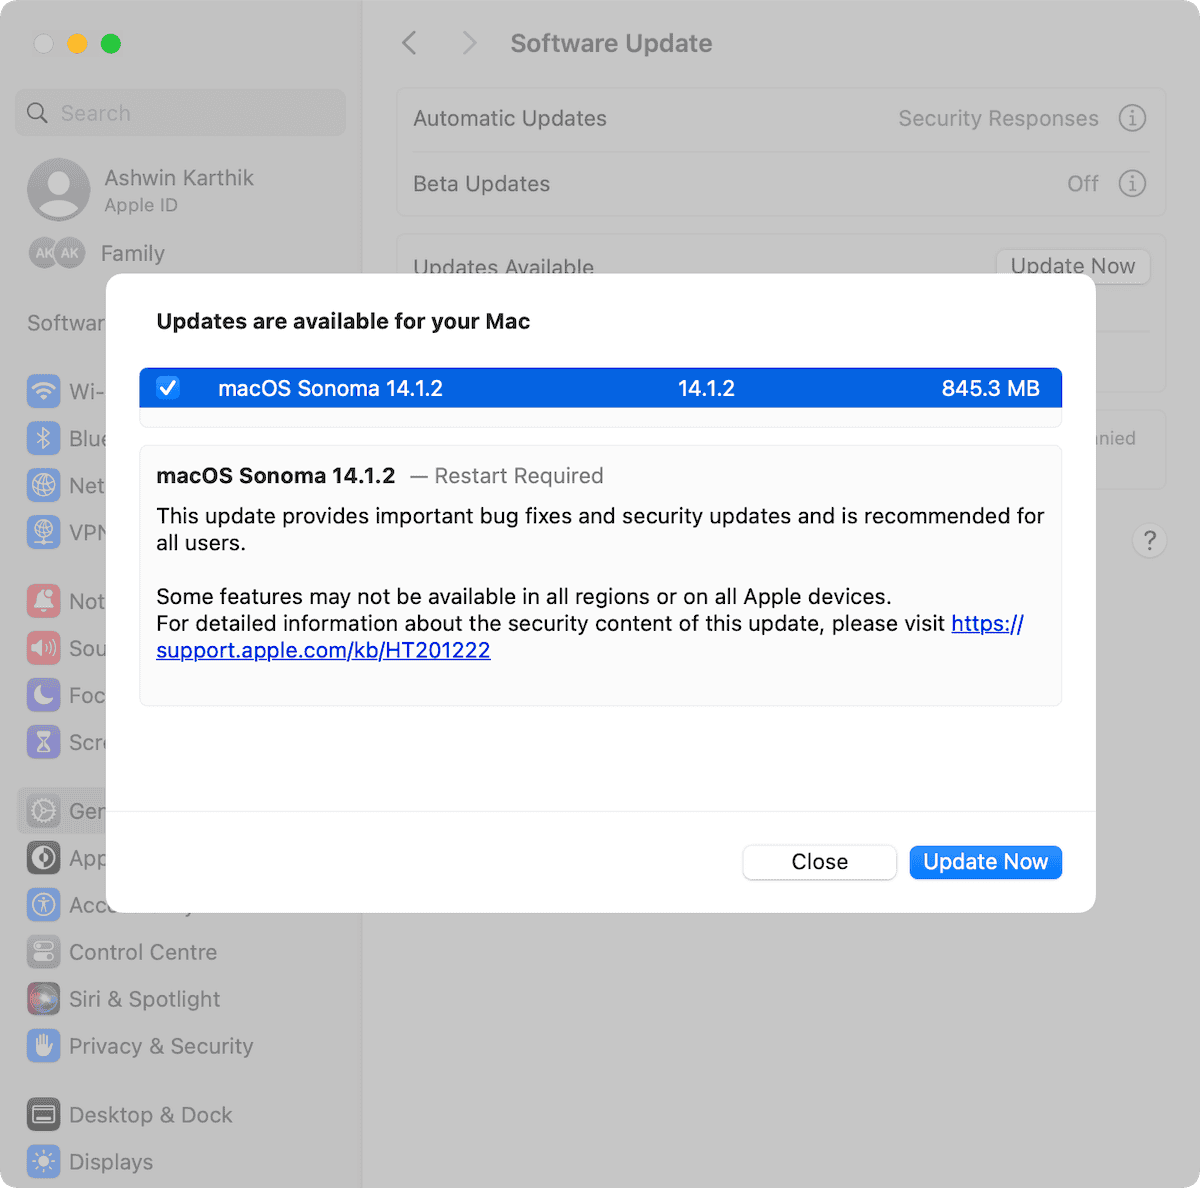This screenshot has width=1200, height=1188.
Task: Open Bluetooth icon in sidebar
Action: 43,438
